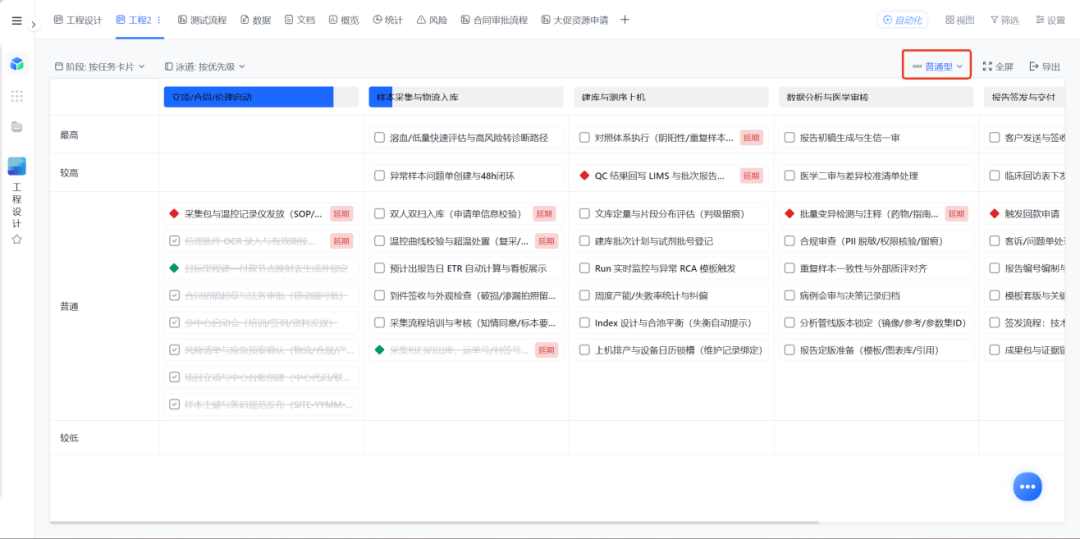The height and width of the screenshot is (539, 1080).
Task: Click the 延期 tag on 温控曲线校验 task
Action: coord(546,241)
